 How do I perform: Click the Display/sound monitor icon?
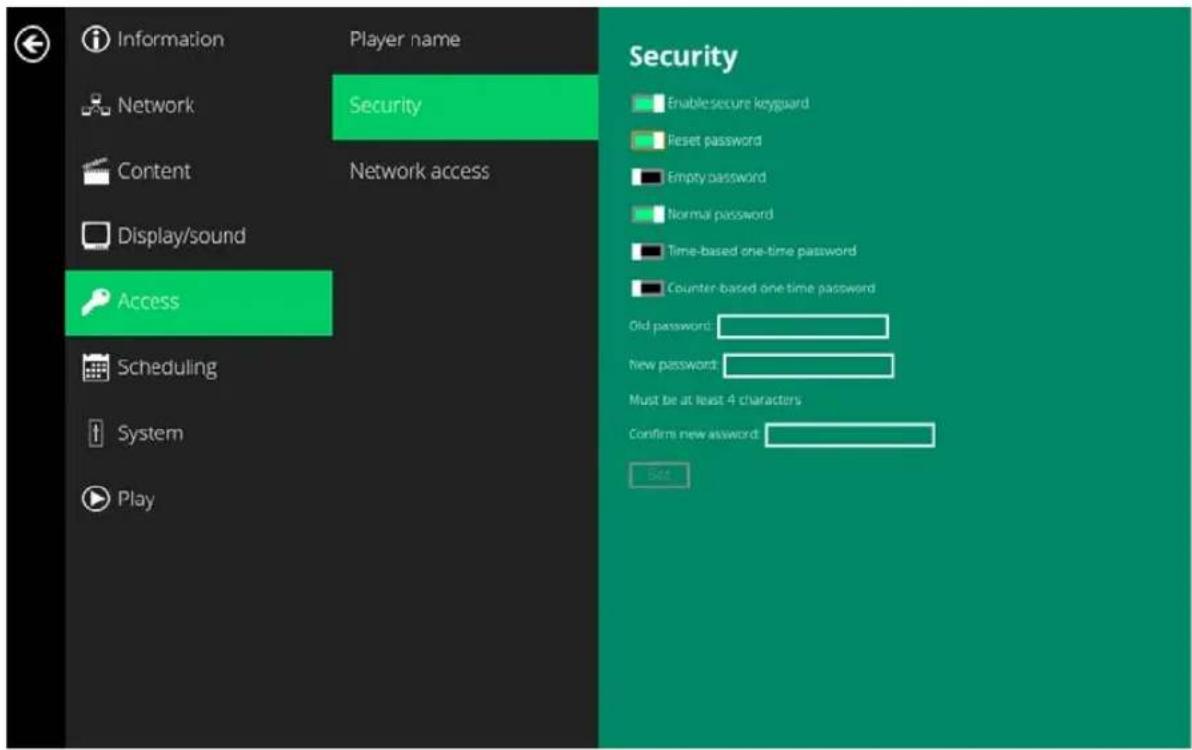coord(96,236)
